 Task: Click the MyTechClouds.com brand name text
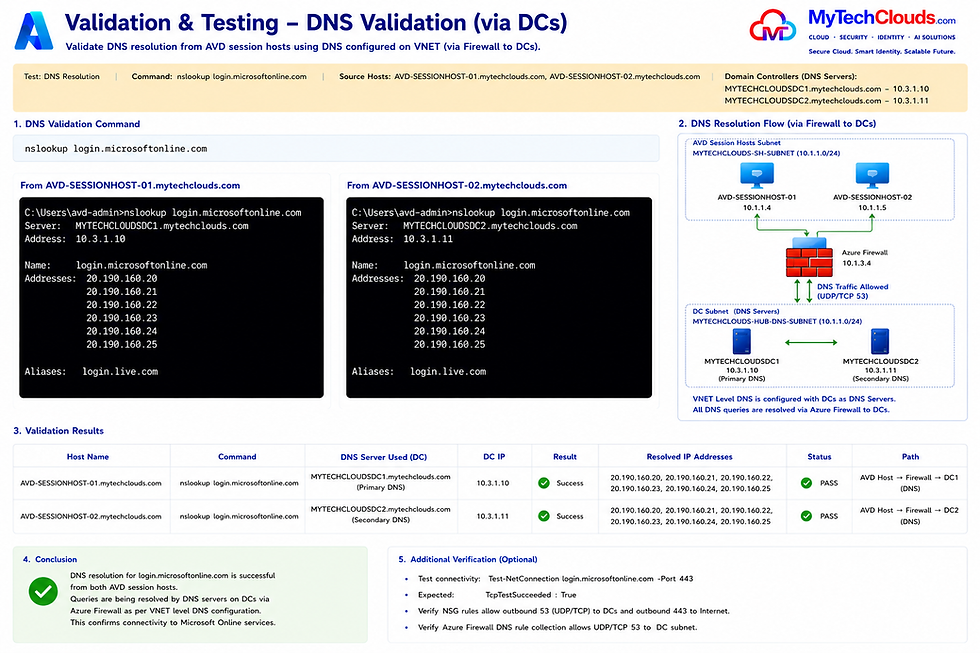(882, 17)
